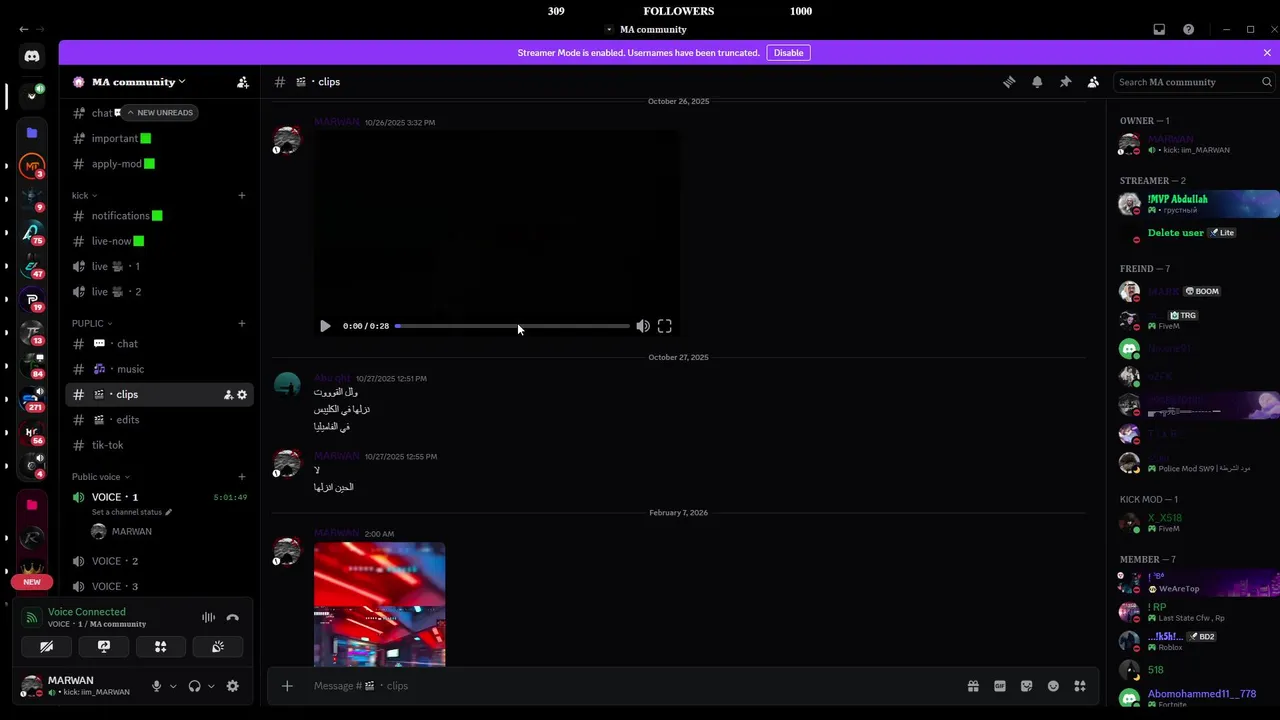
Task: Open the music channel
Action: tap(159, 369)
